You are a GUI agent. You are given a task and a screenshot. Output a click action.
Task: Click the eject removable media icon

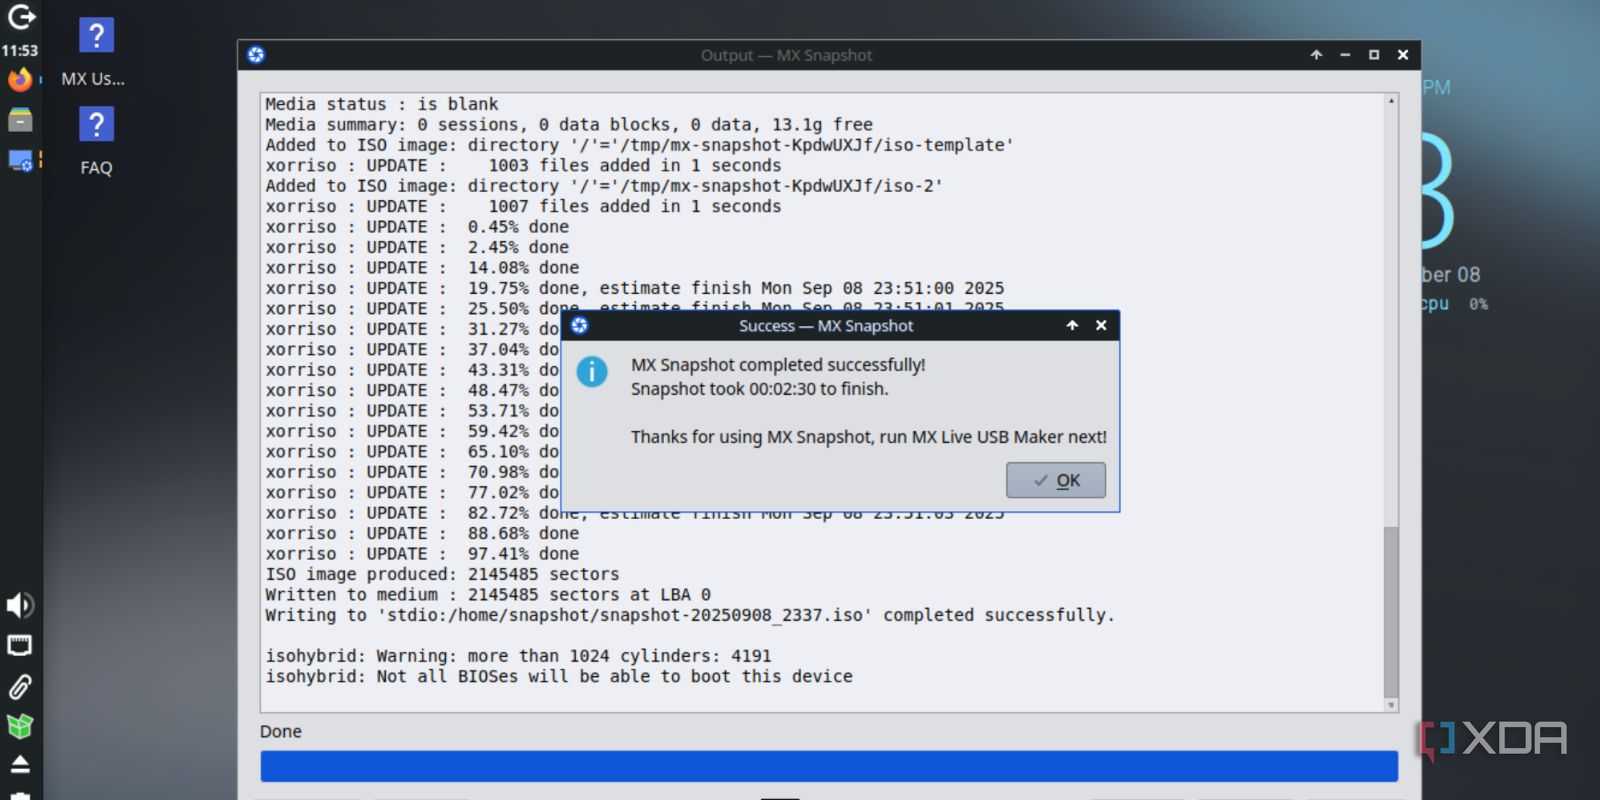pos(20,765)
